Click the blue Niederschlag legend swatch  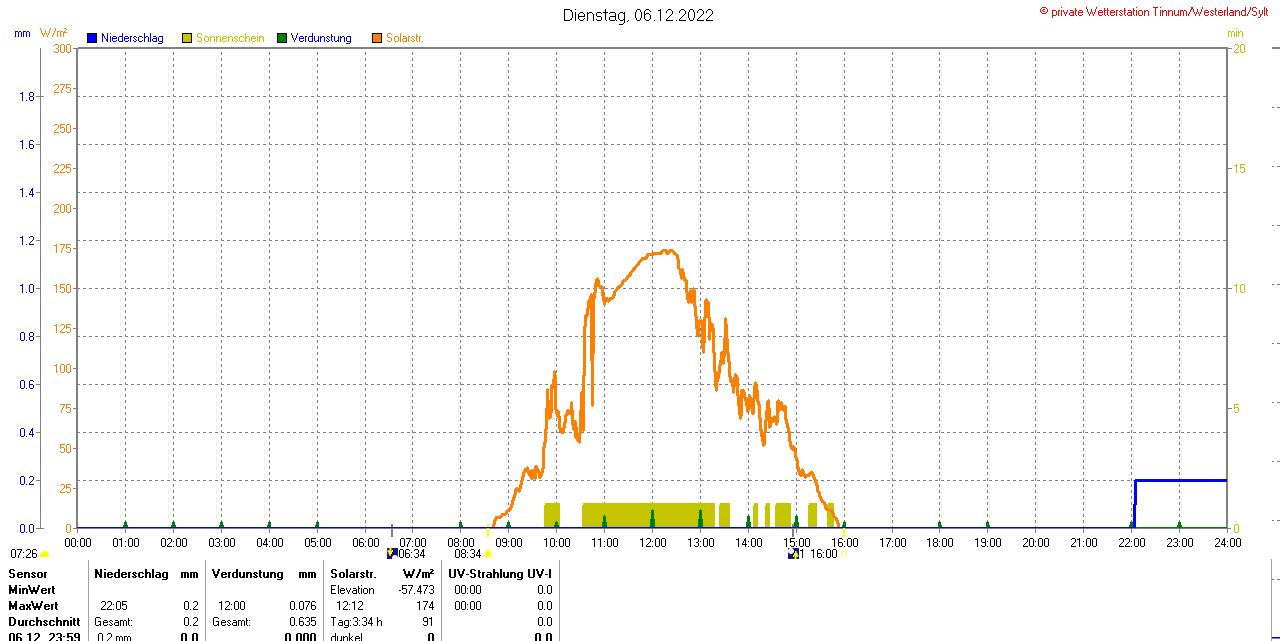click(x=92, y=38)
